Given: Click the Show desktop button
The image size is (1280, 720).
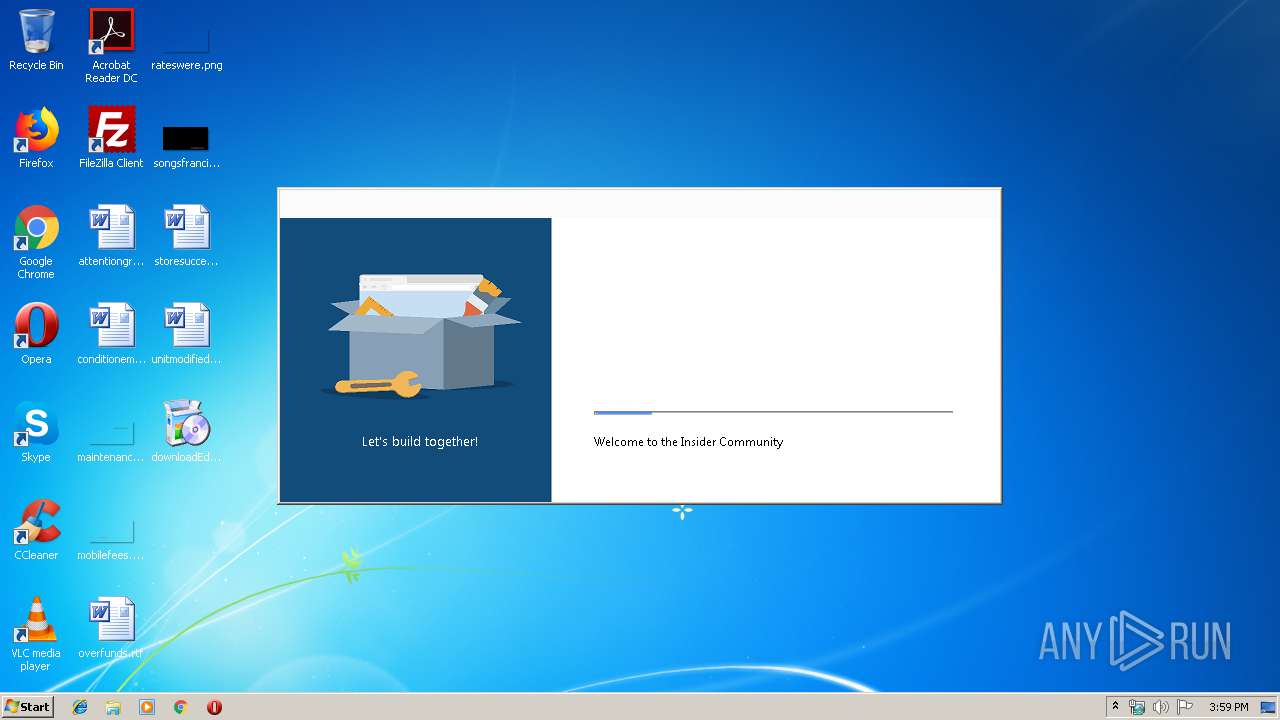Looking at the screenshot, I should [x=1268, y=707].
